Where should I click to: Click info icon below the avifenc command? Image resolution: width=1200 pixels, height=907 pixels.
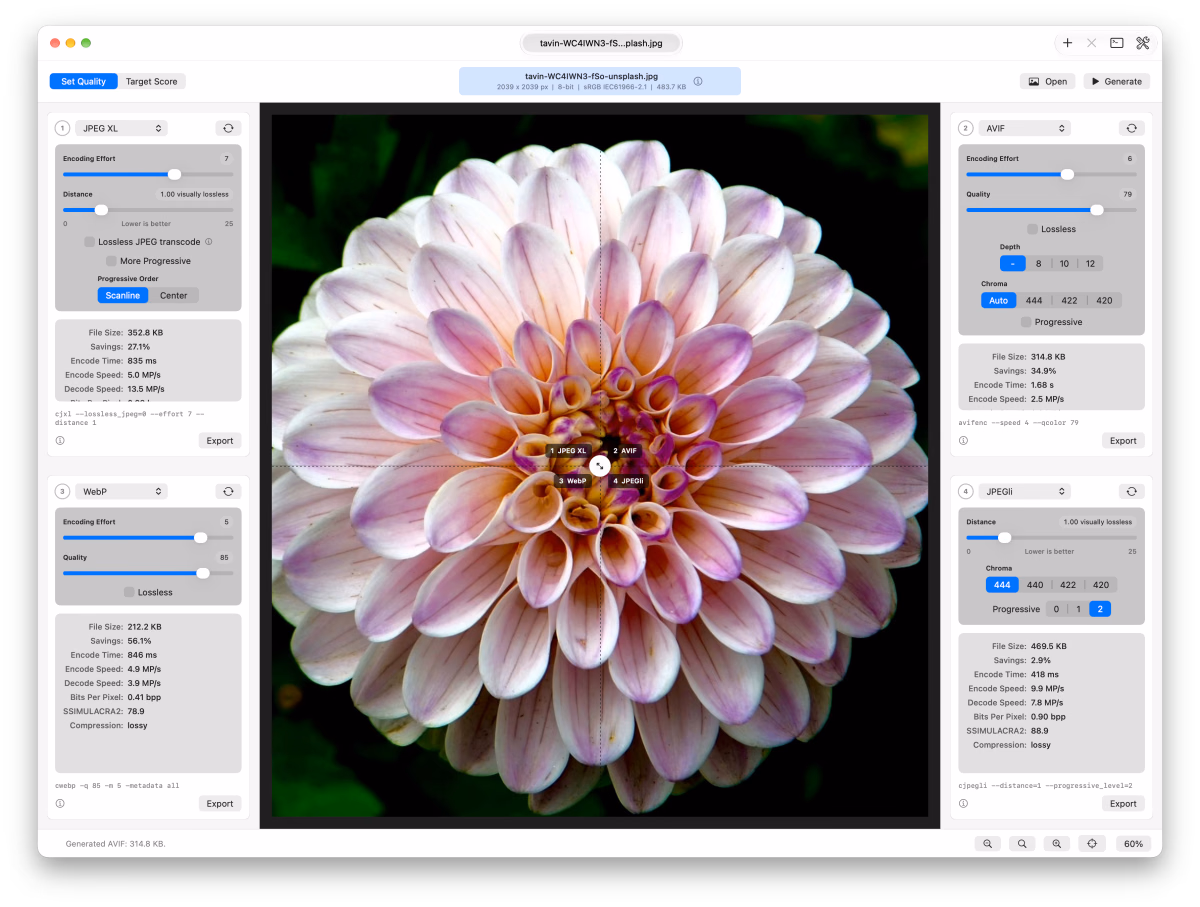(x=963, y=440)
